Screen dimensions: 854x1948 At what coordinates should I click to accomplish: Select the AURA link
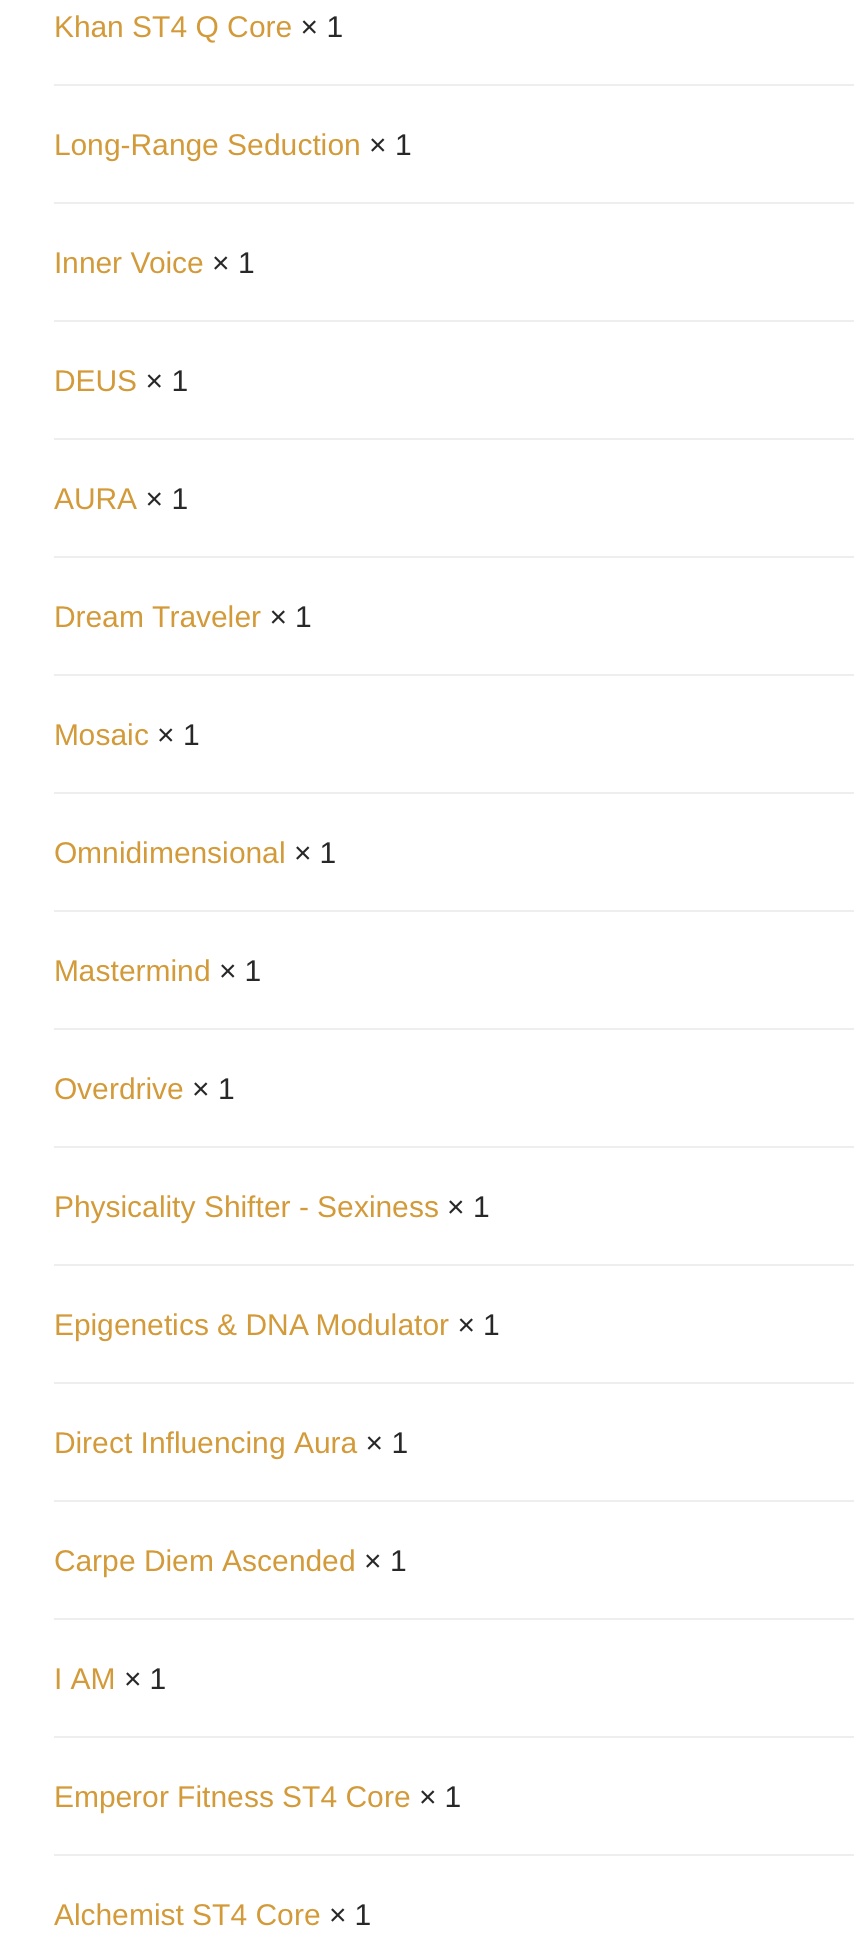click(x=95, y=499)
